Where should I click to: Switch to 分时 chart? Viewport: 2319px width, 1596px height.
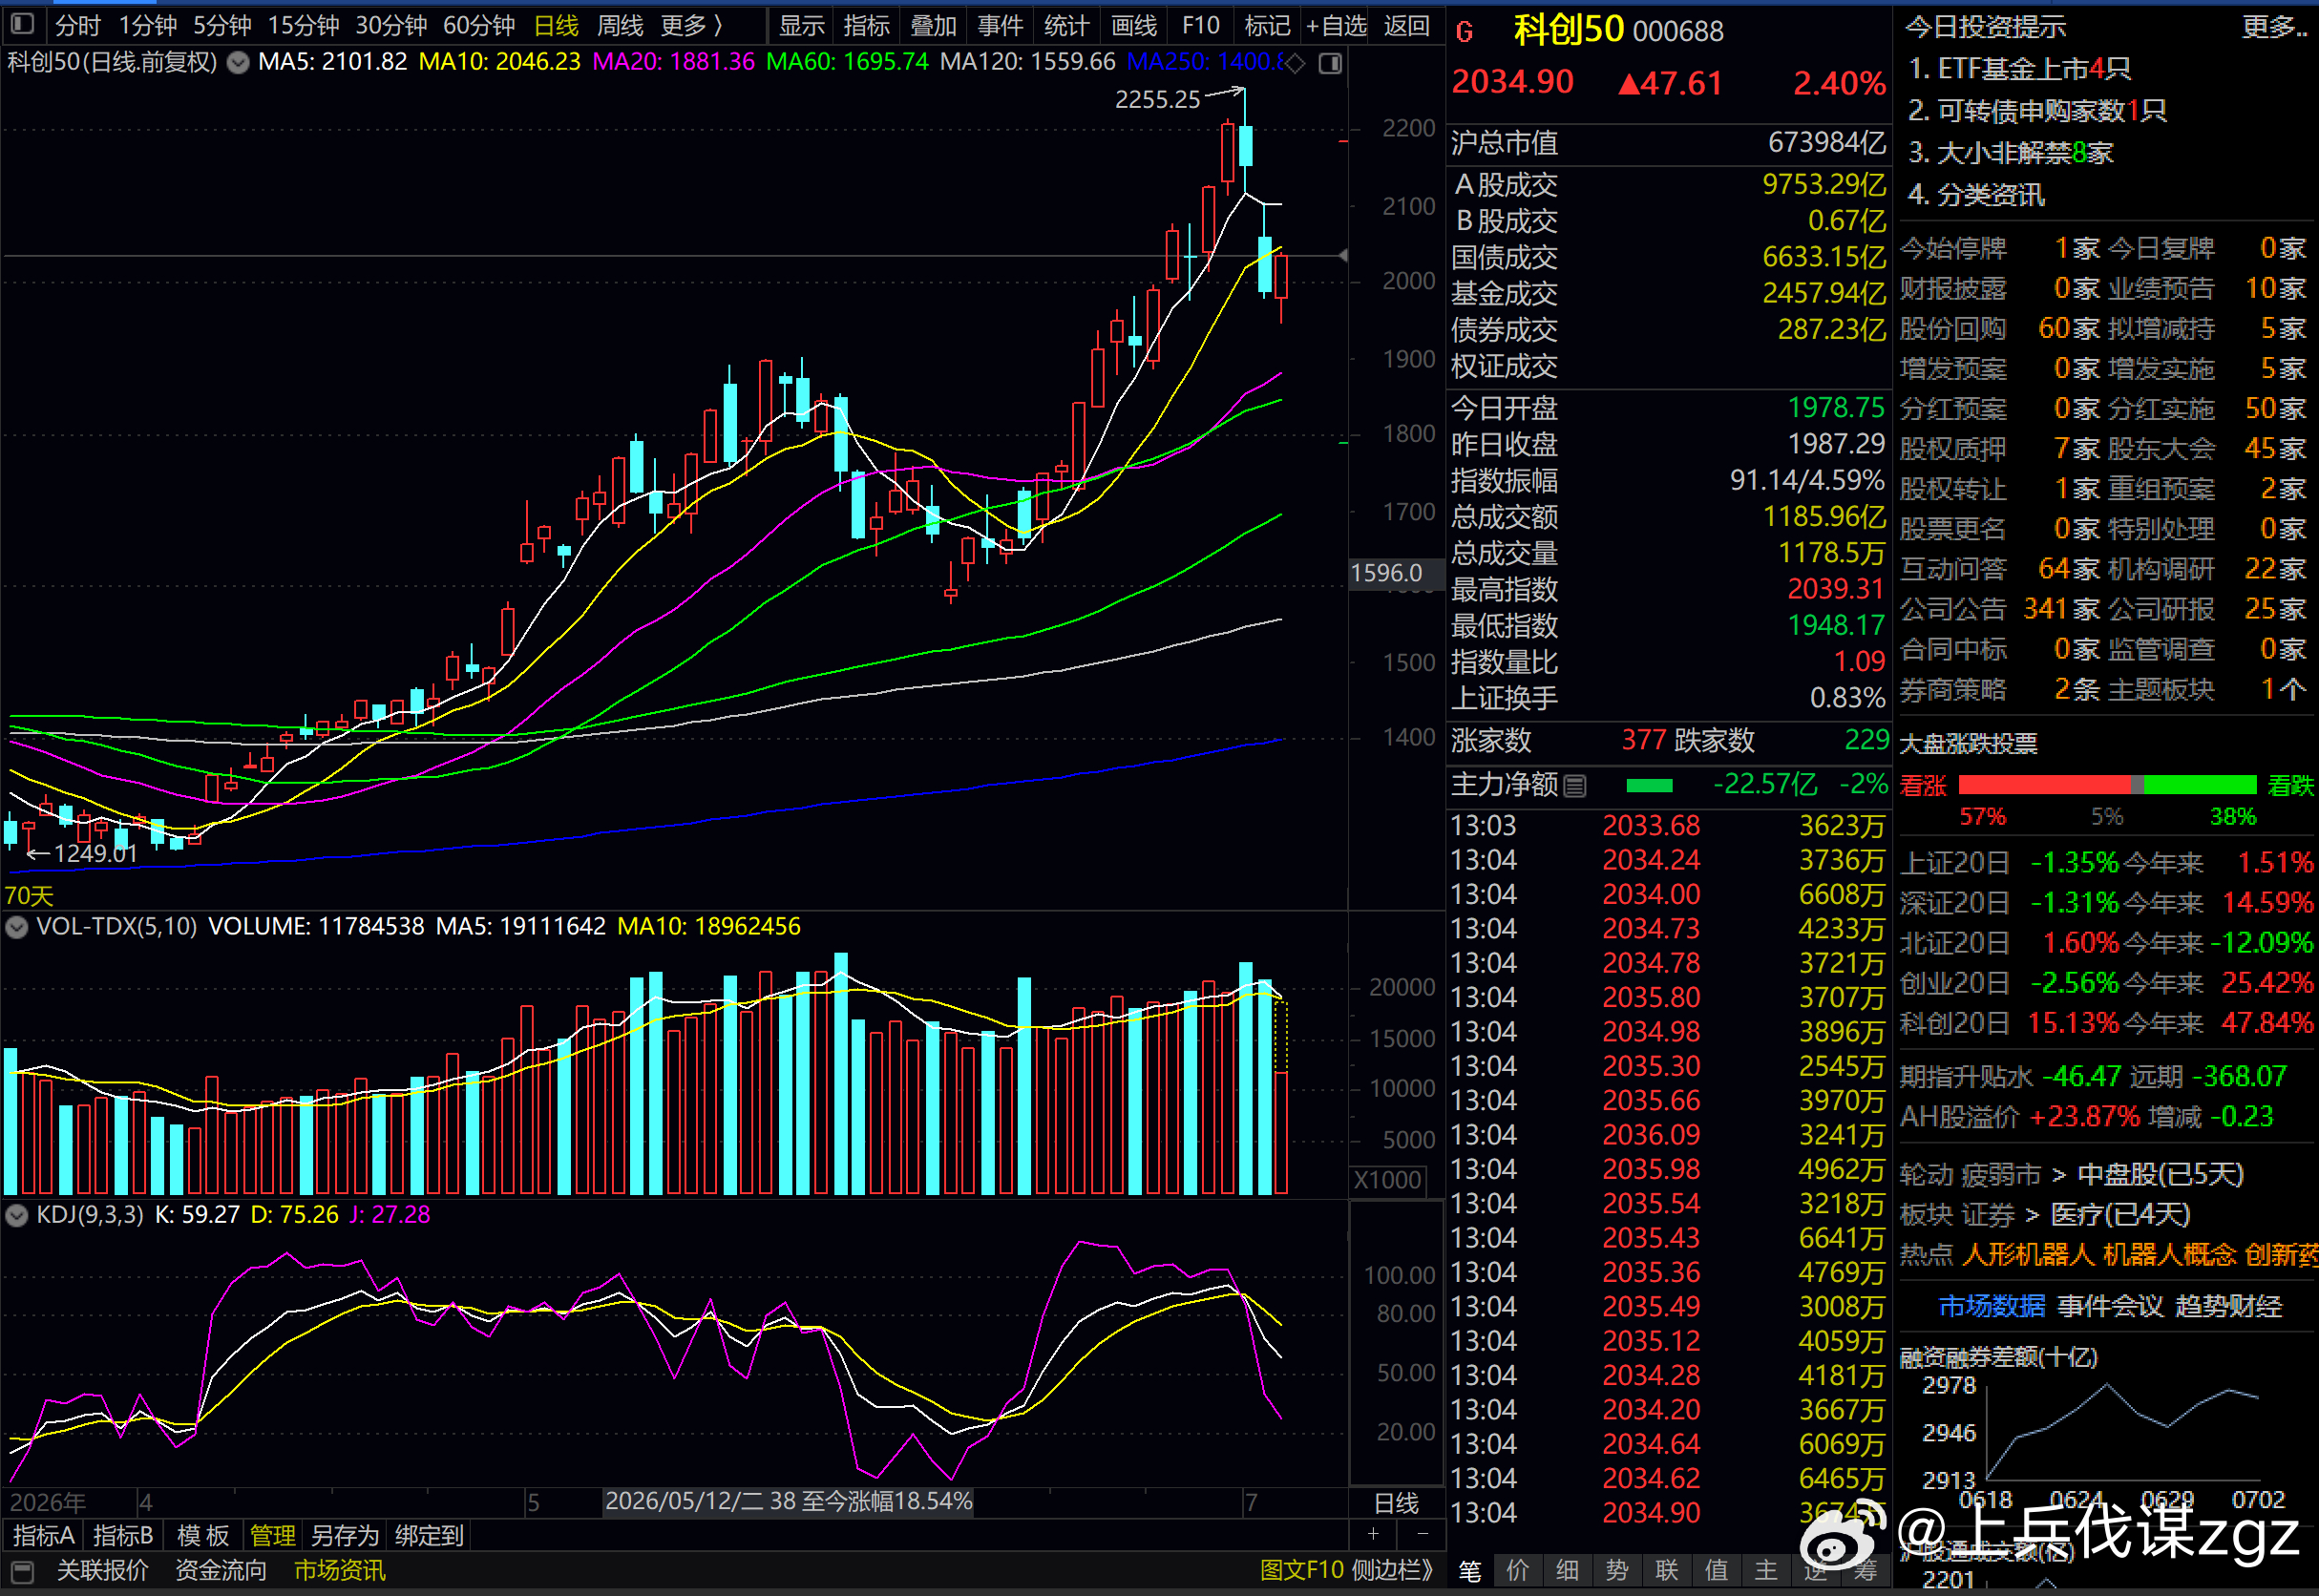[78, 25]
